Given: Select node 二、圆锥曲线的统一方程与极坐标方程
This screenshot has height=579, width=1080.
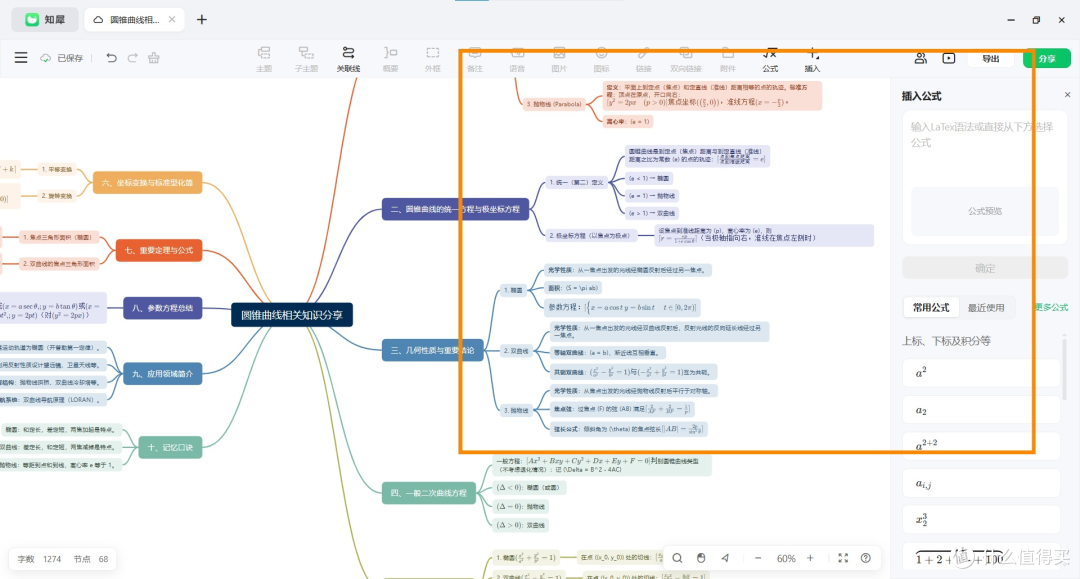Looking at the screenshot, I should click(x=455, y=209).
